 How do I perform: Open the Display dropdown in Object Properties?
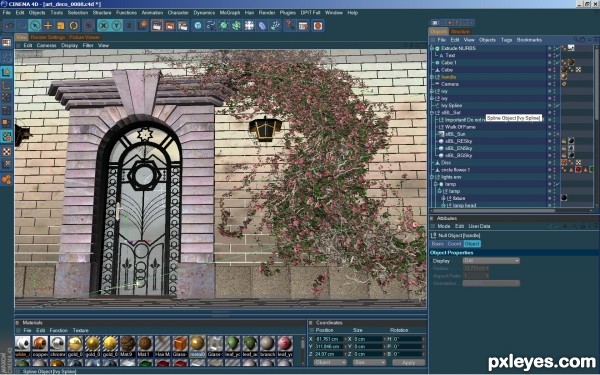491,261
